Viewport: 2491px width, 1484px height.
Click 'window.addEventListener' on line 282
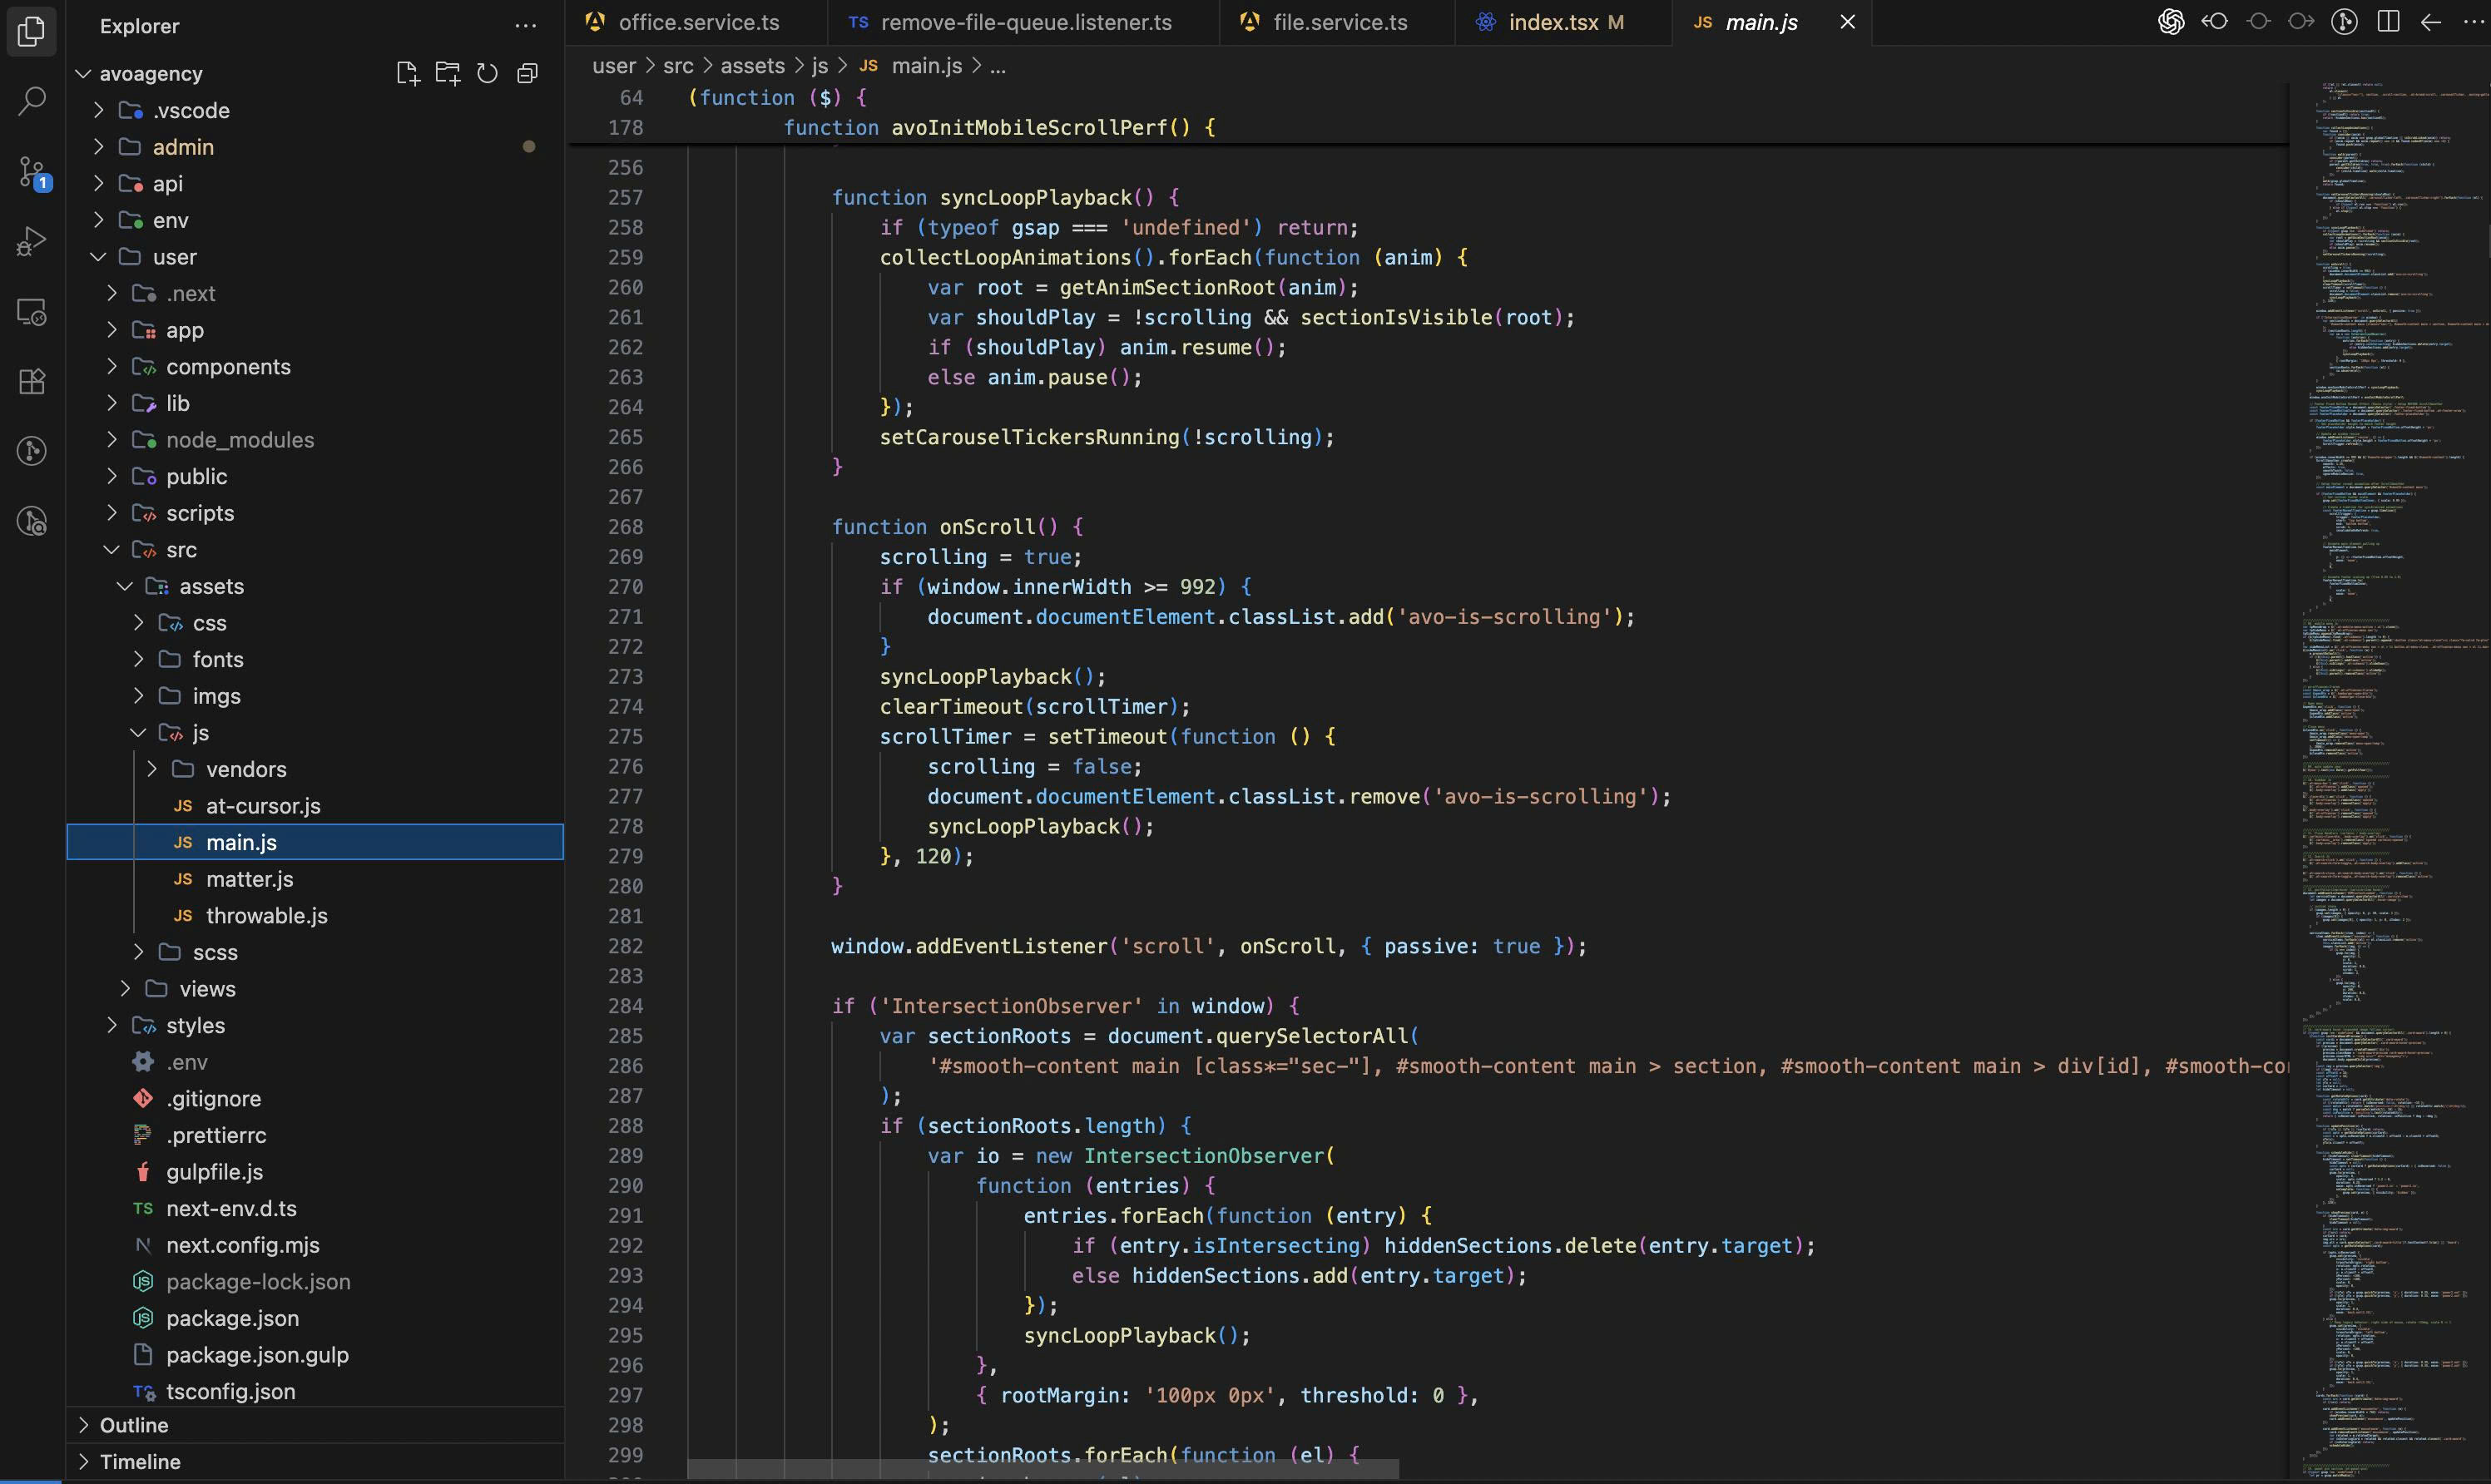(x=969, y=946)
